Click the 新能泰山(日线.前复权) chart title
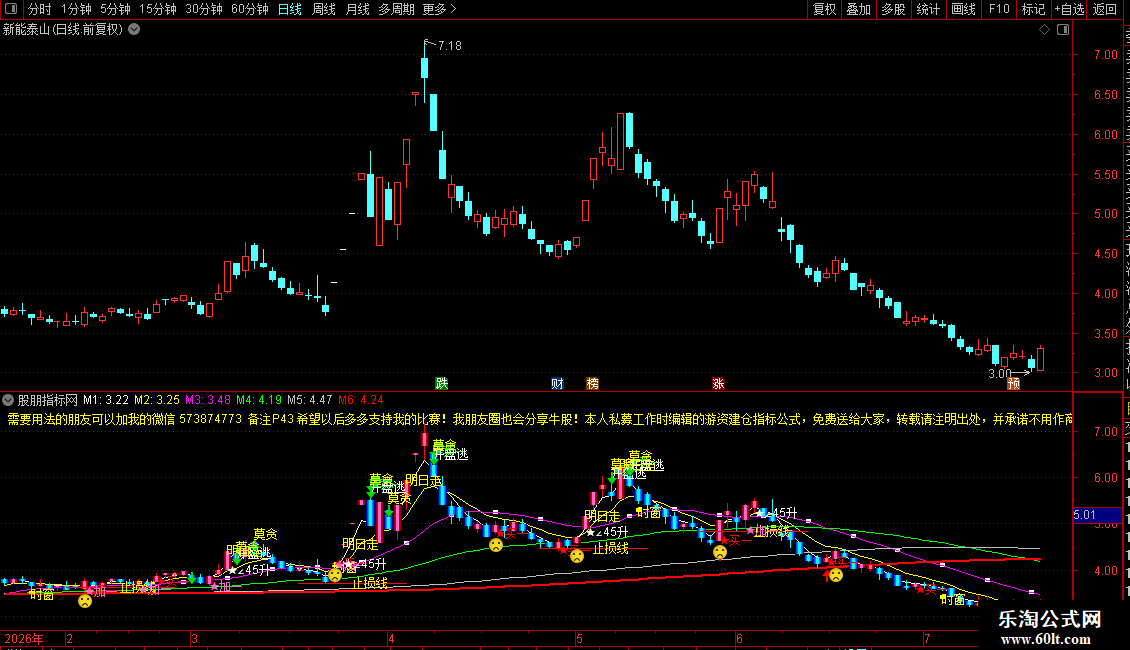 [63, 30]
